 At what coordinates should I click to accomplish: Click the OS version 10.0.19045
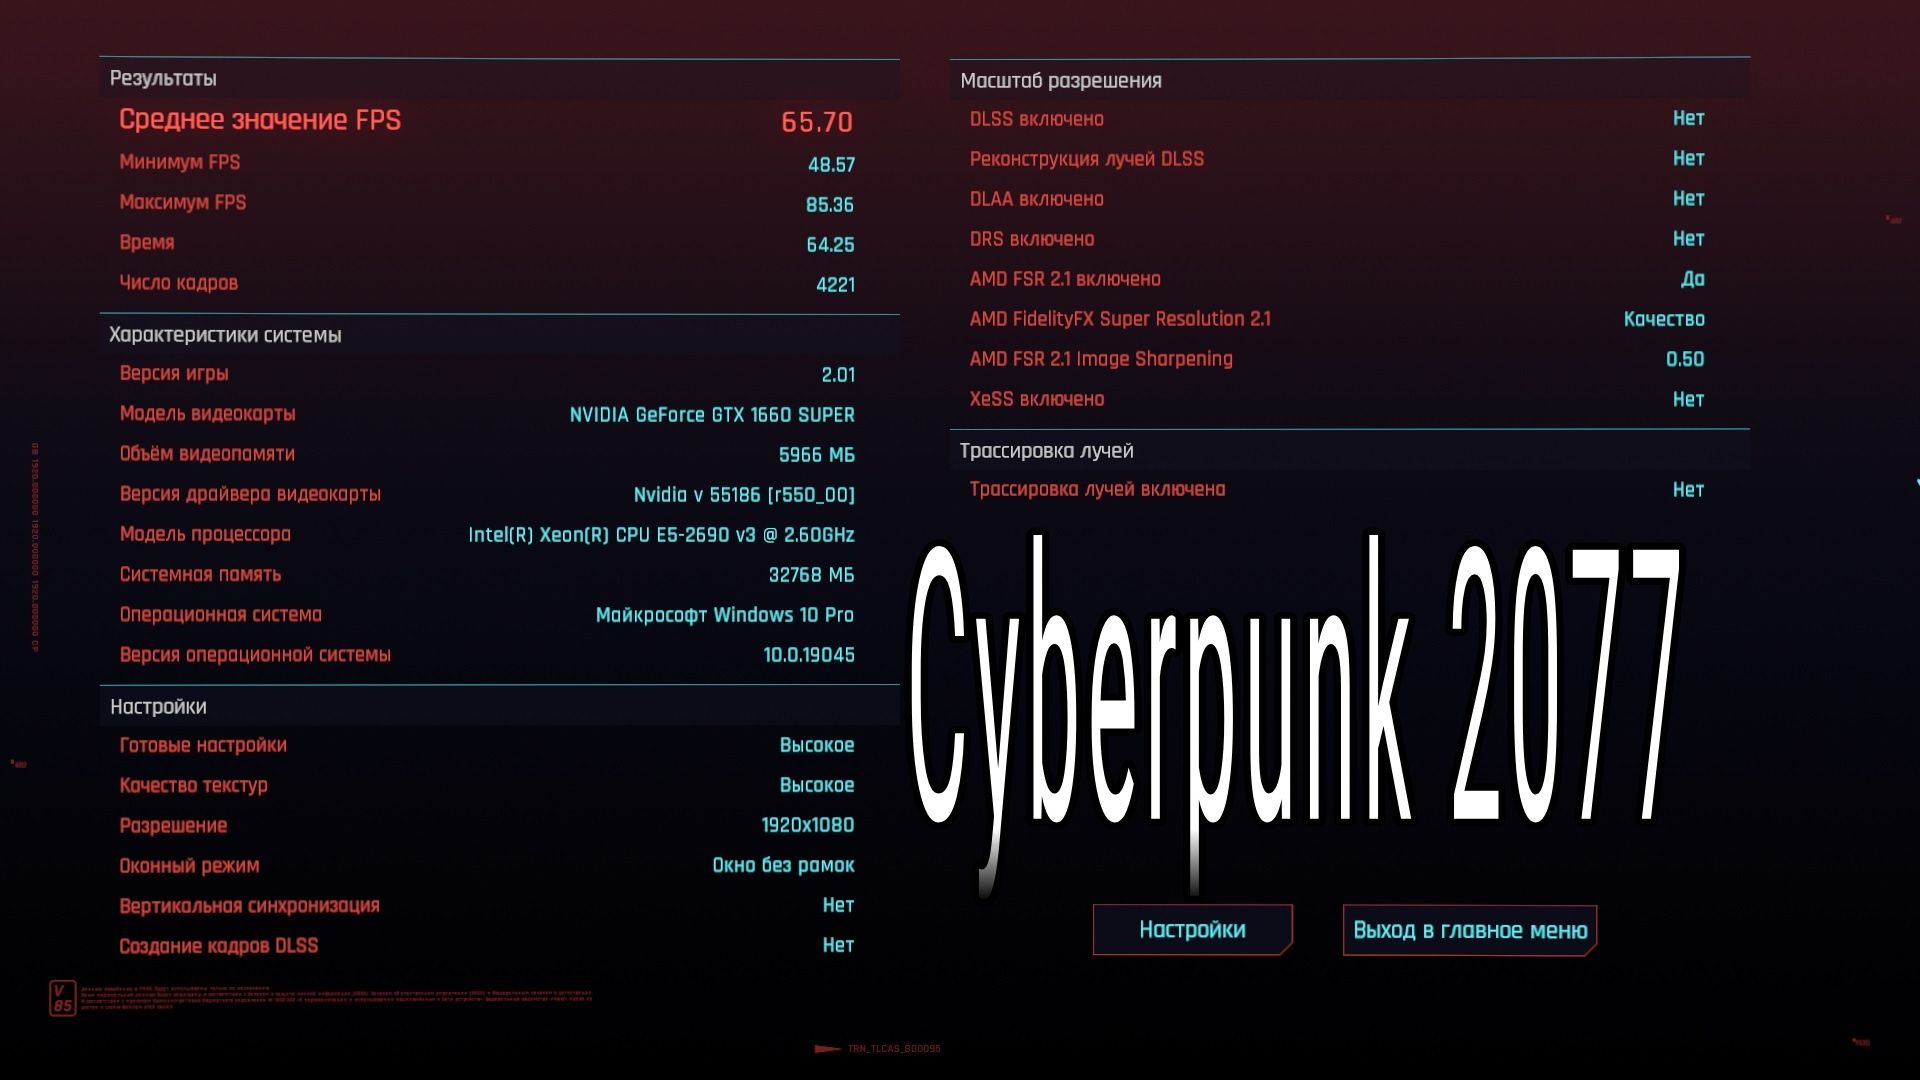pos(809,655)
